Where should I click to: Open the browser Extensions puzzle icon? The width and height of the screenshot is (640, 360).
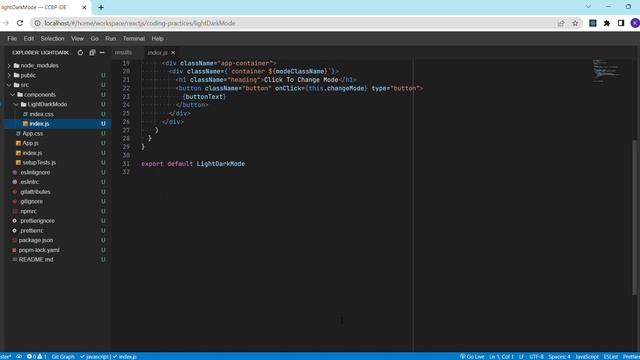tap(607, 23)
